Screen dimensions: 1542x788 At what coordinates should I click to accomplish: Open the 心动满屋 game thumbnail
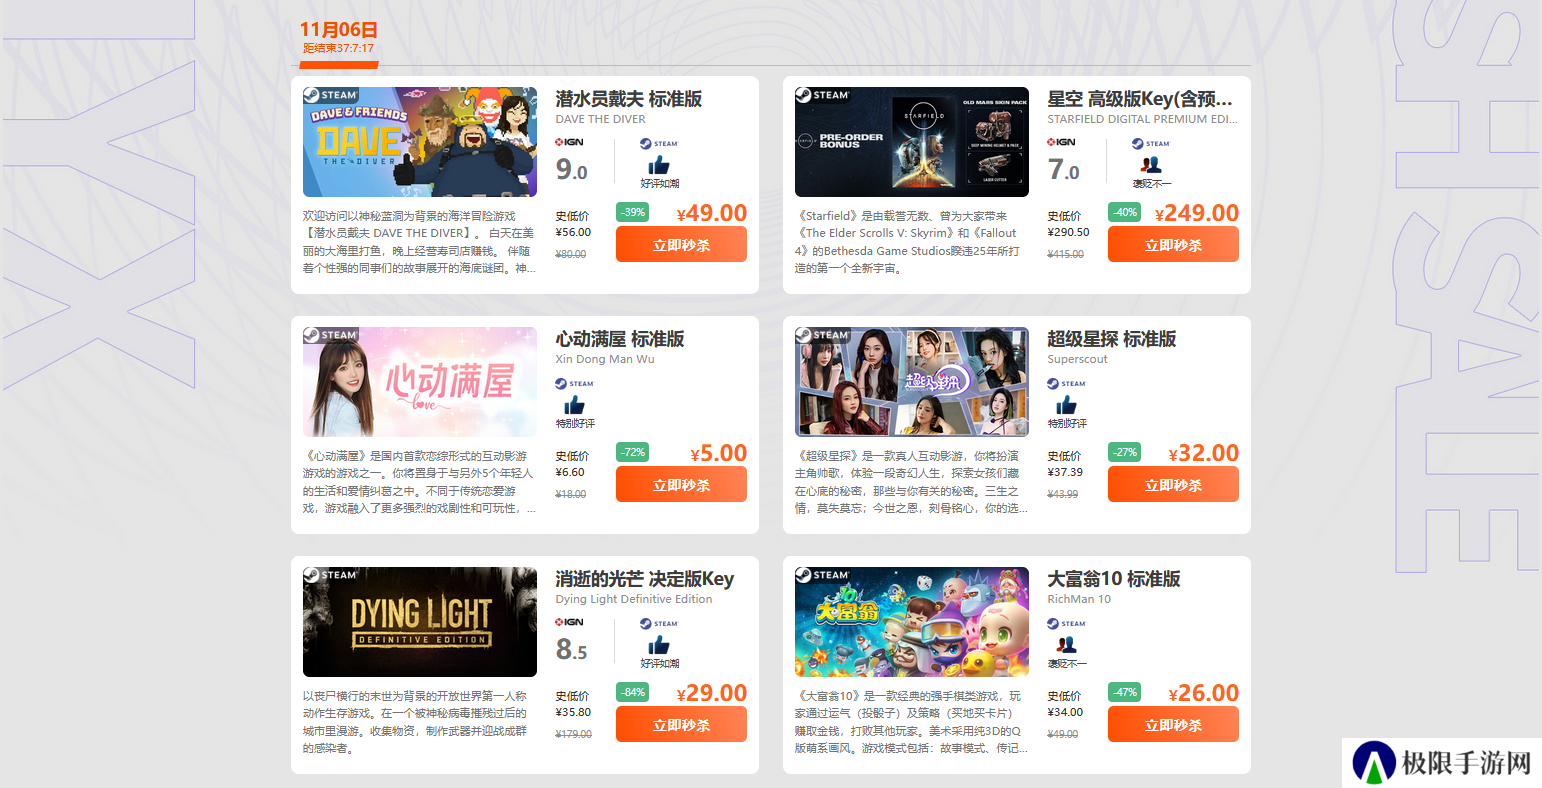(x=420, y=382)
